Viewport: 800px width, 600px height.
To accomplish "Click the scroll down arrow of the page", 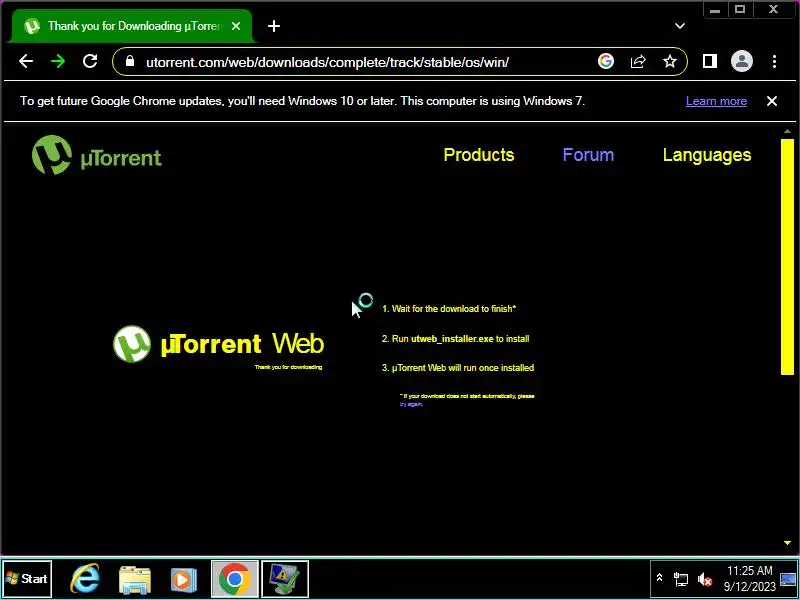I will tap(787, 543).
